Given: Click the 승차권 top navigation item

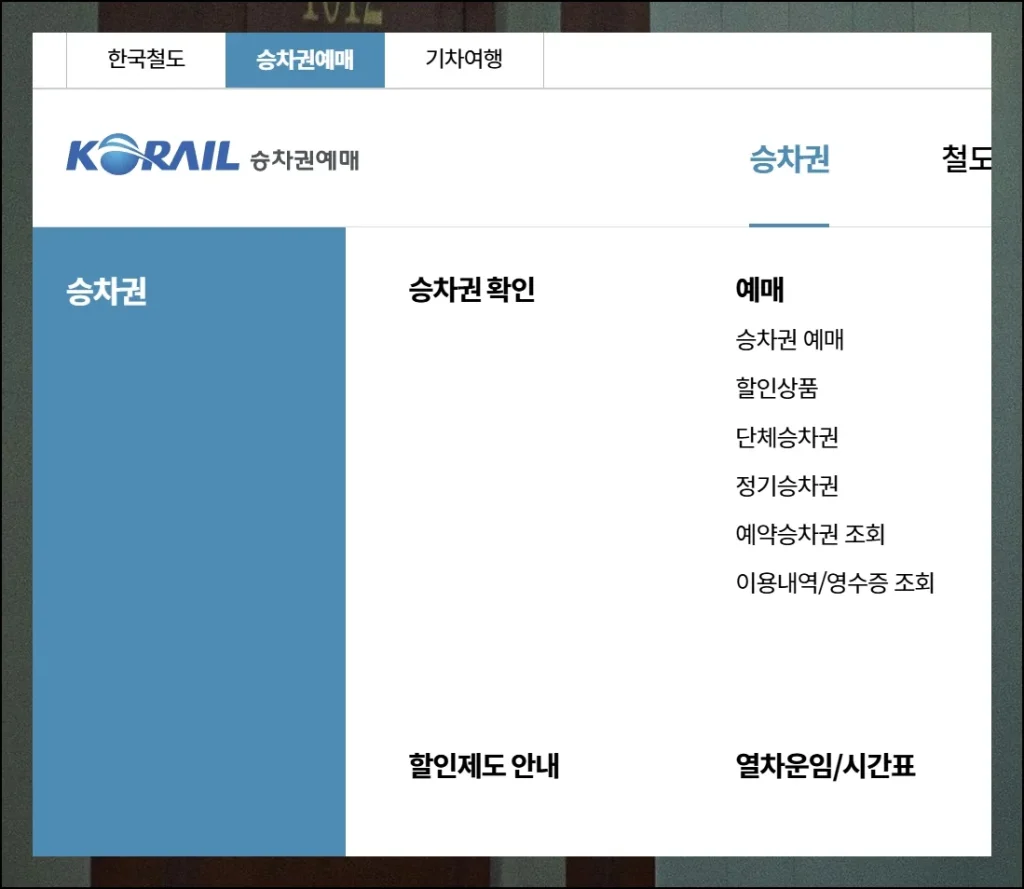Looking at the screenshot, I should click(x=789, y=156).
